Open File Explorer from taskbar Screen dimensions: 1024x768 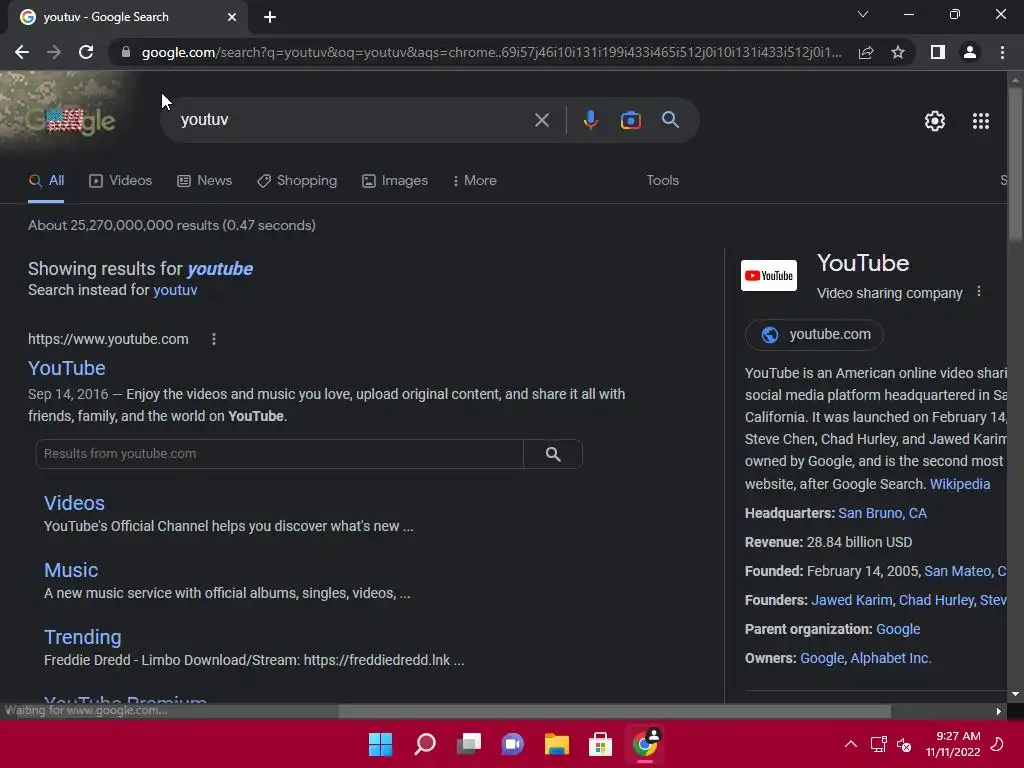click(556, 744)
